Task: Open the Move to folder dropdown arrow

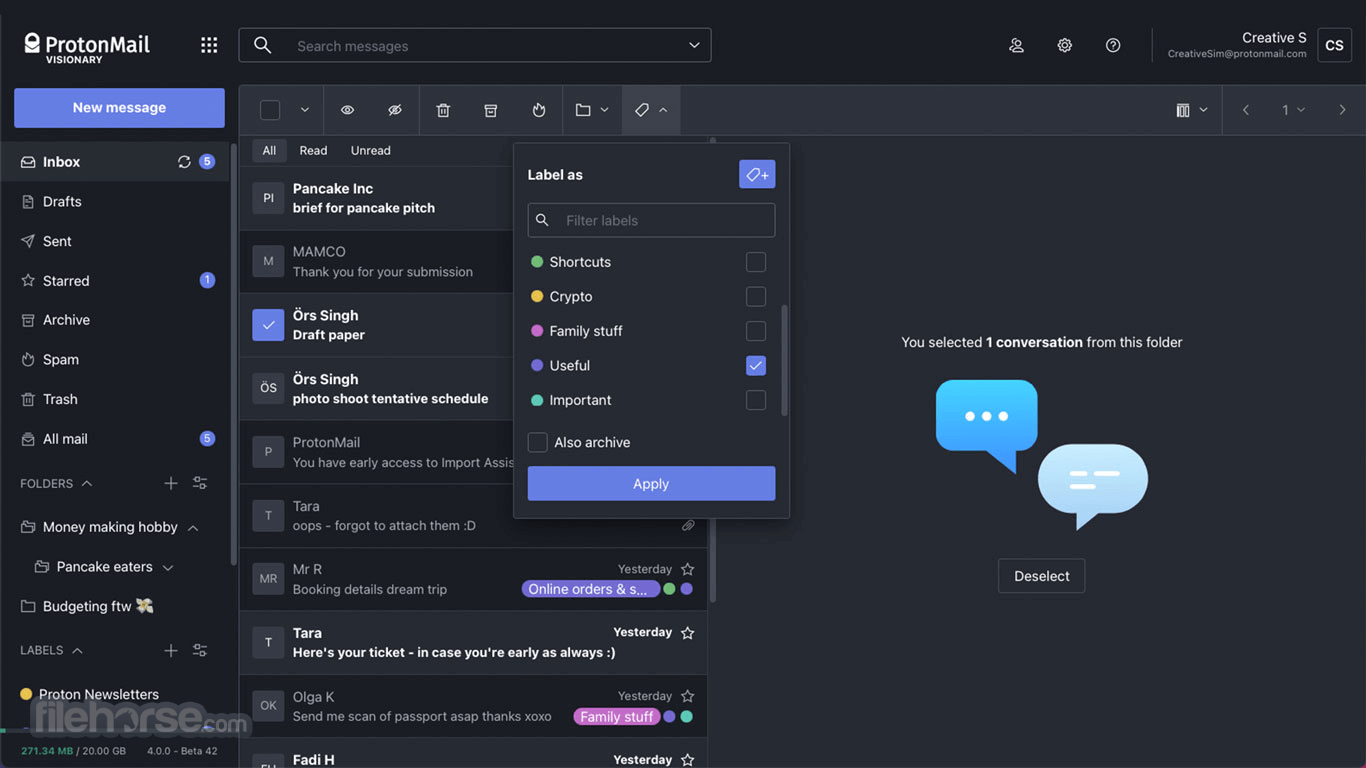Action: click(x=604, y=110)
